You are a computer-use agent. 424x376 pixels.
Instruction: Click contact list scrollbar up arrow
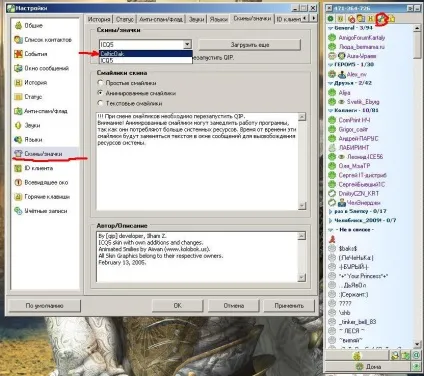tap(417, 28)
